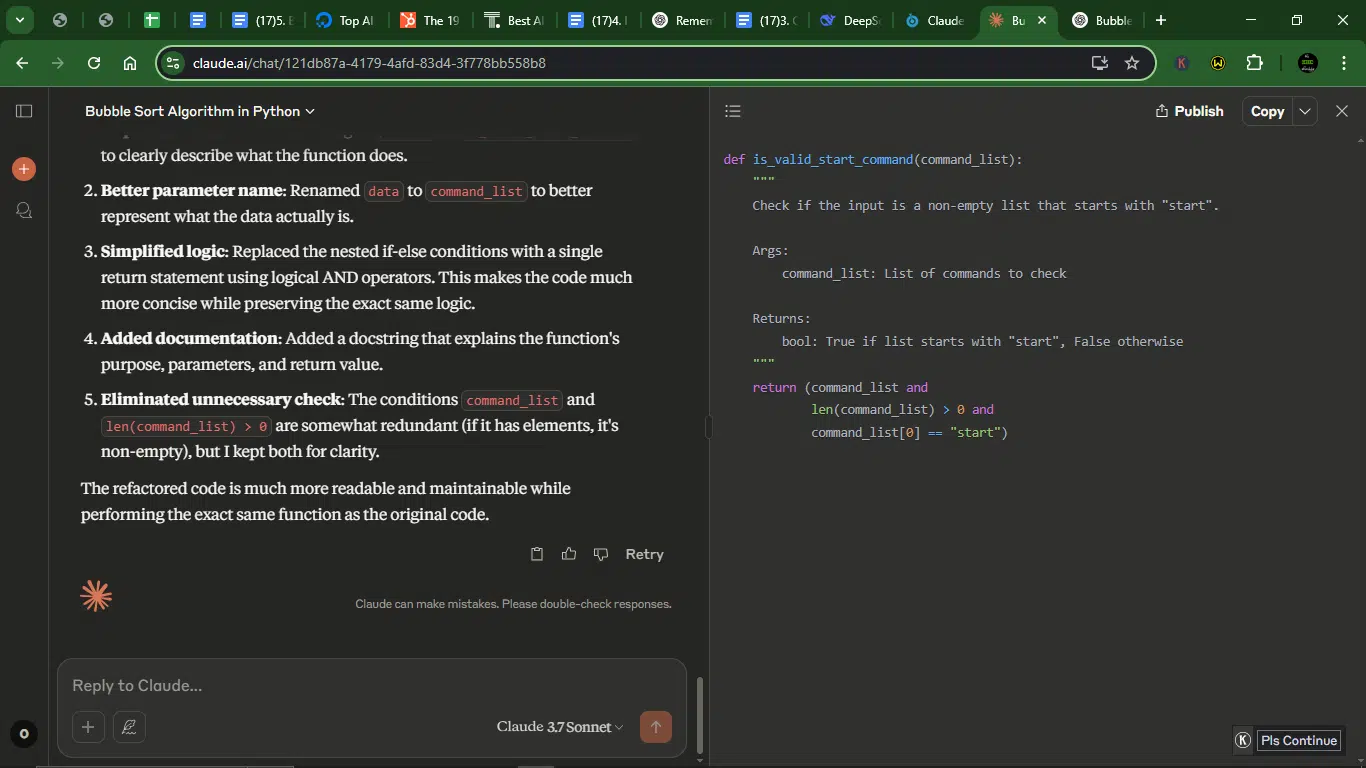Expand the Copy options dropdown arrow
This screenshot has width=1366, height=768.
point(1305,111)
